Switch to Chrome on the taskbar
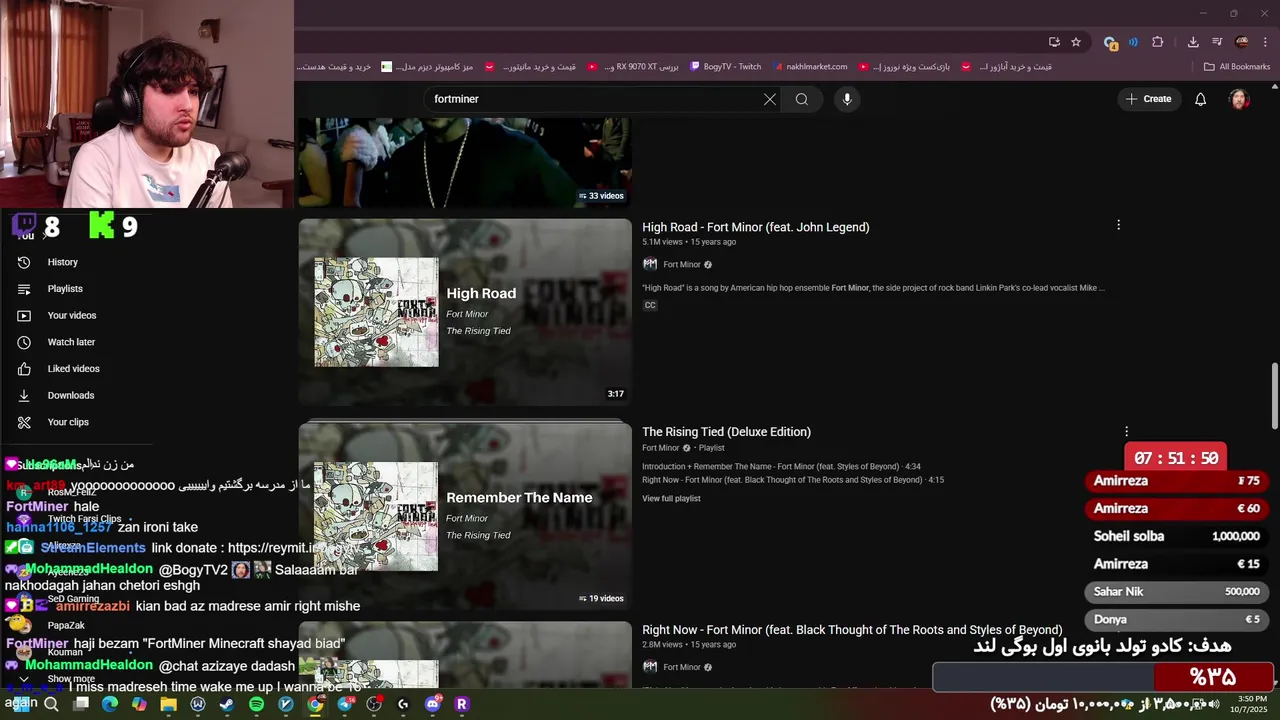The image size is (1280, 720). click(315, 704)
